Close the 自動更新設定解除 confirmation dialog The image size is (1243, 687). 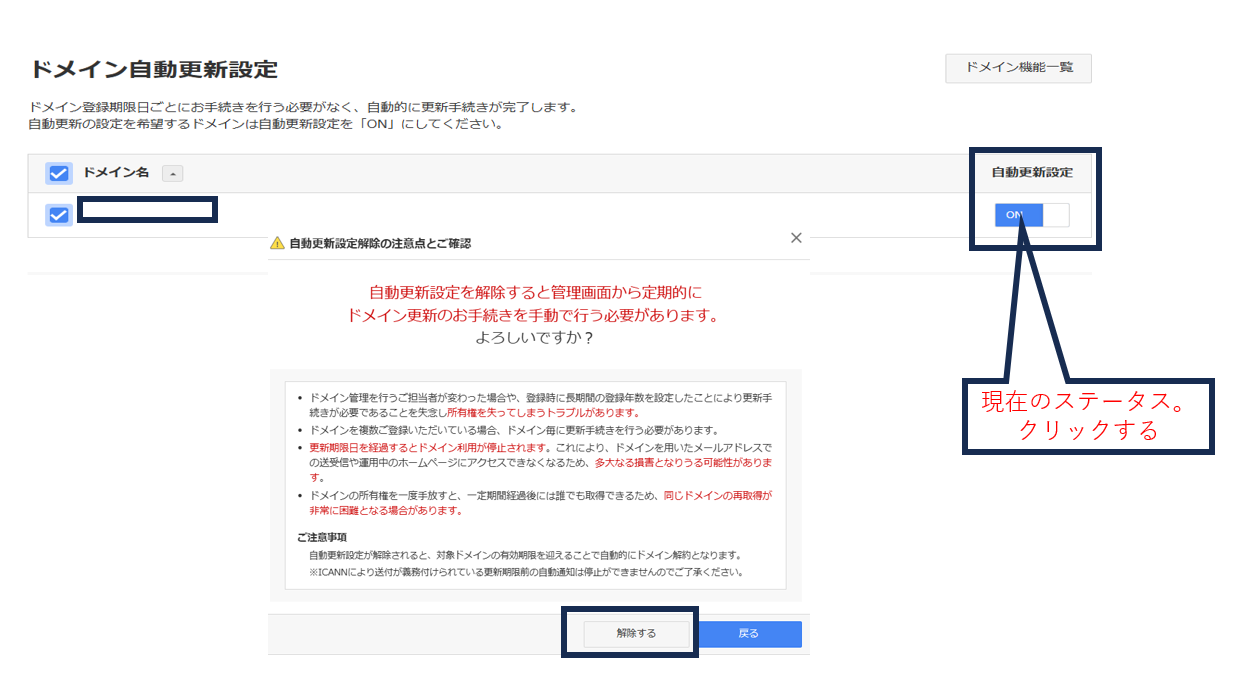click(x=795, y=238)
